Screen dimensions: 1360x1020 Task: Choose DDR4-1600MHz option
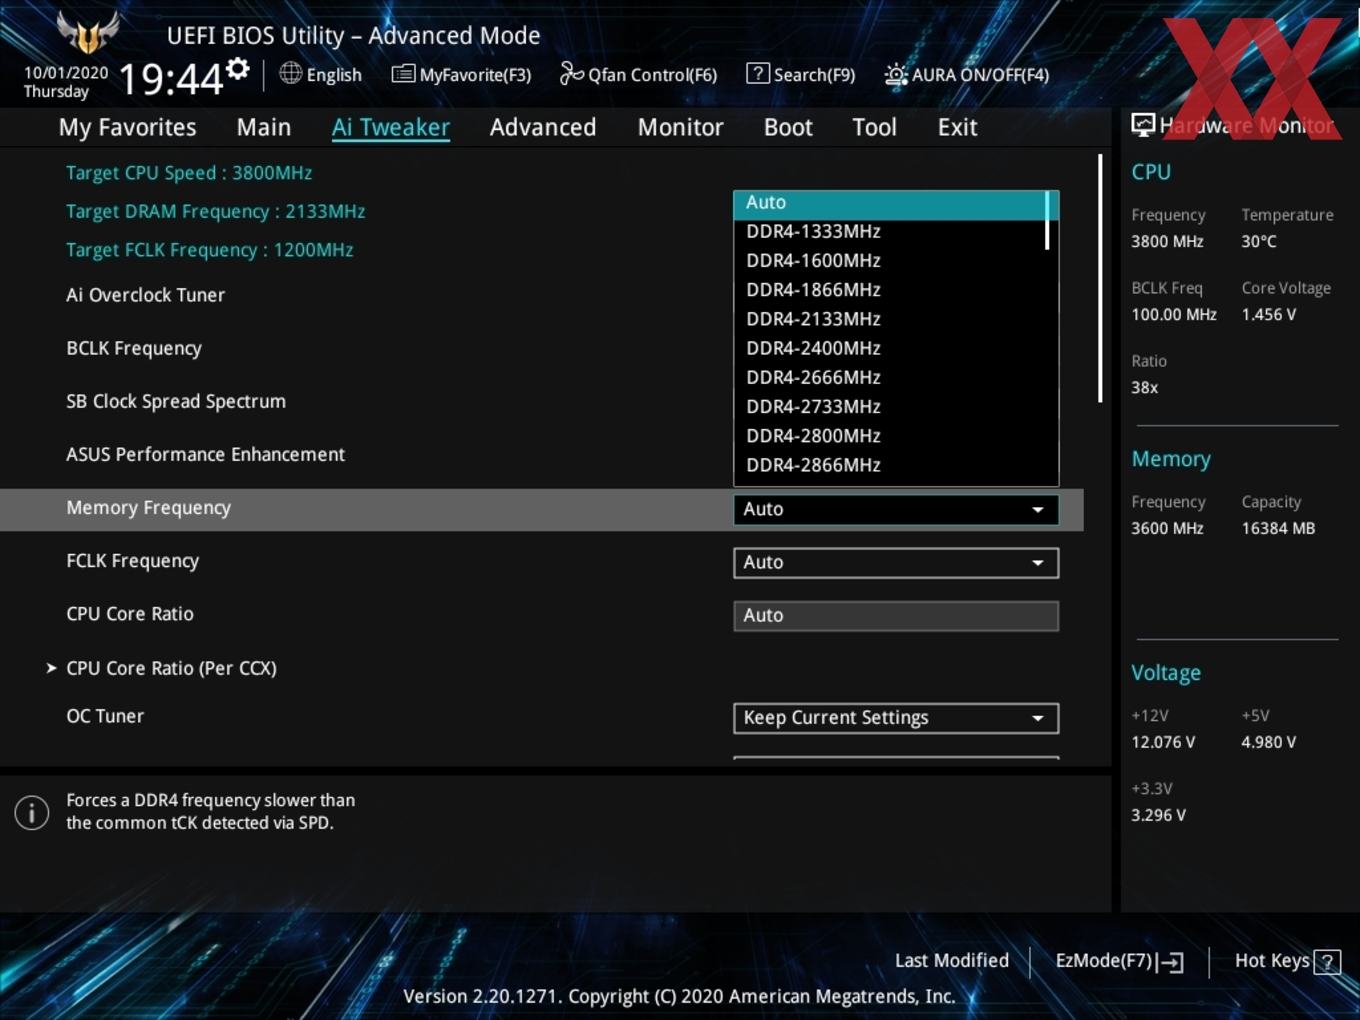890,261
